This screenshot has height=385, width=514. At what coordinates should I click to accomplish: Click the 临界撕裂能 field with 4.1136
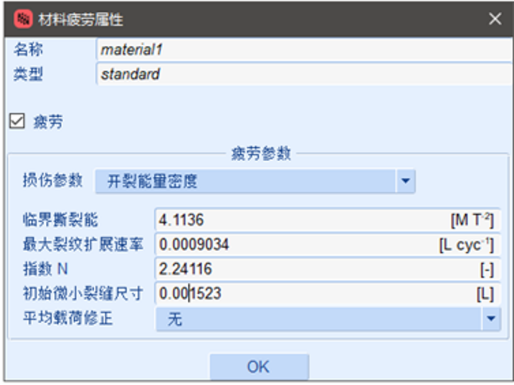(x=328, y=220)
